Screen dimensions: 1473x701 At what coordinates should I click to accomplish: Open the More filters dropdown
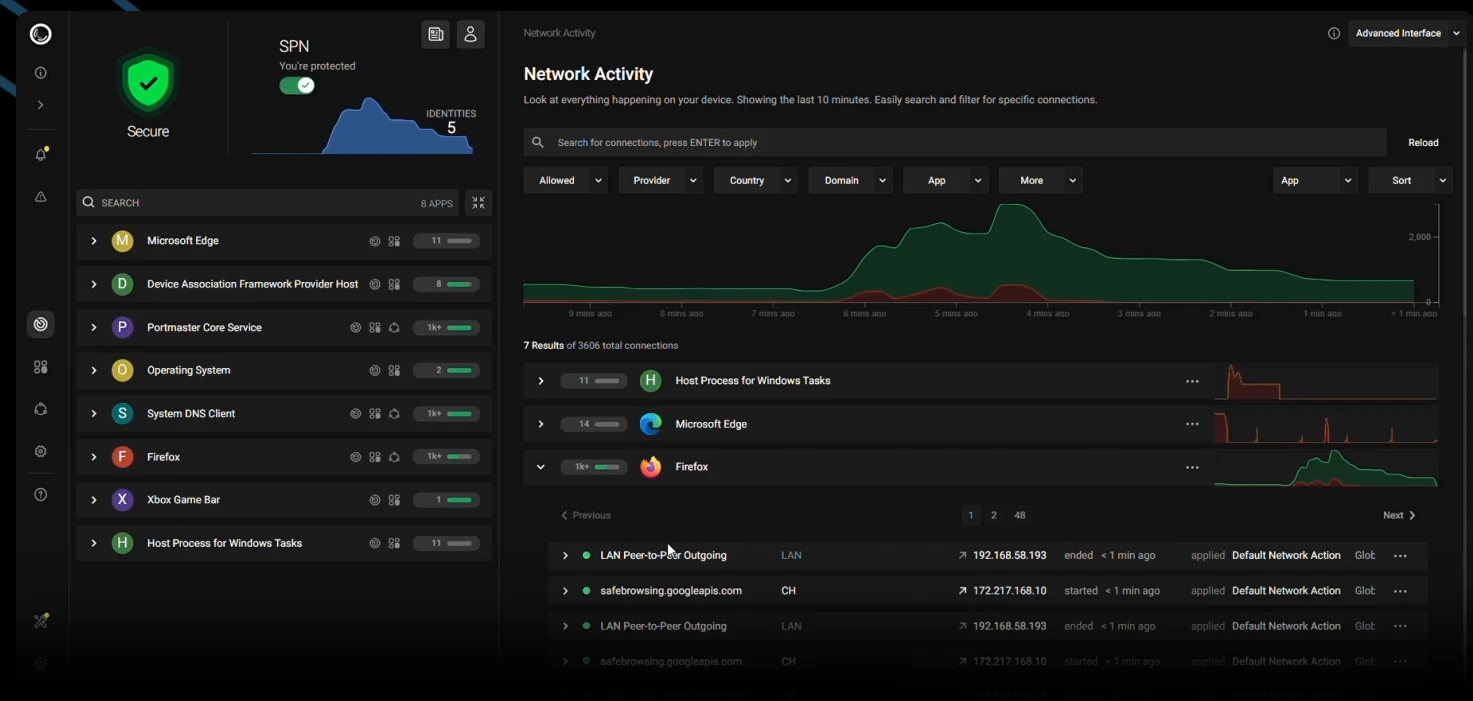pos(1040,180)
